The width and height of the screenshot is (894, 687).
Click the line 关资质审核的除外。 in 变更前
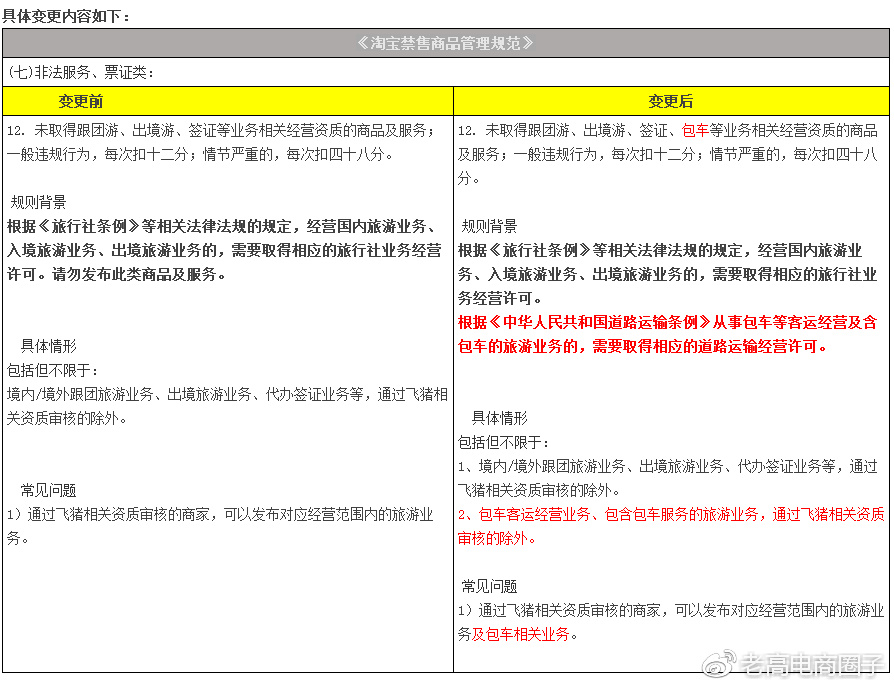point(67,418)
